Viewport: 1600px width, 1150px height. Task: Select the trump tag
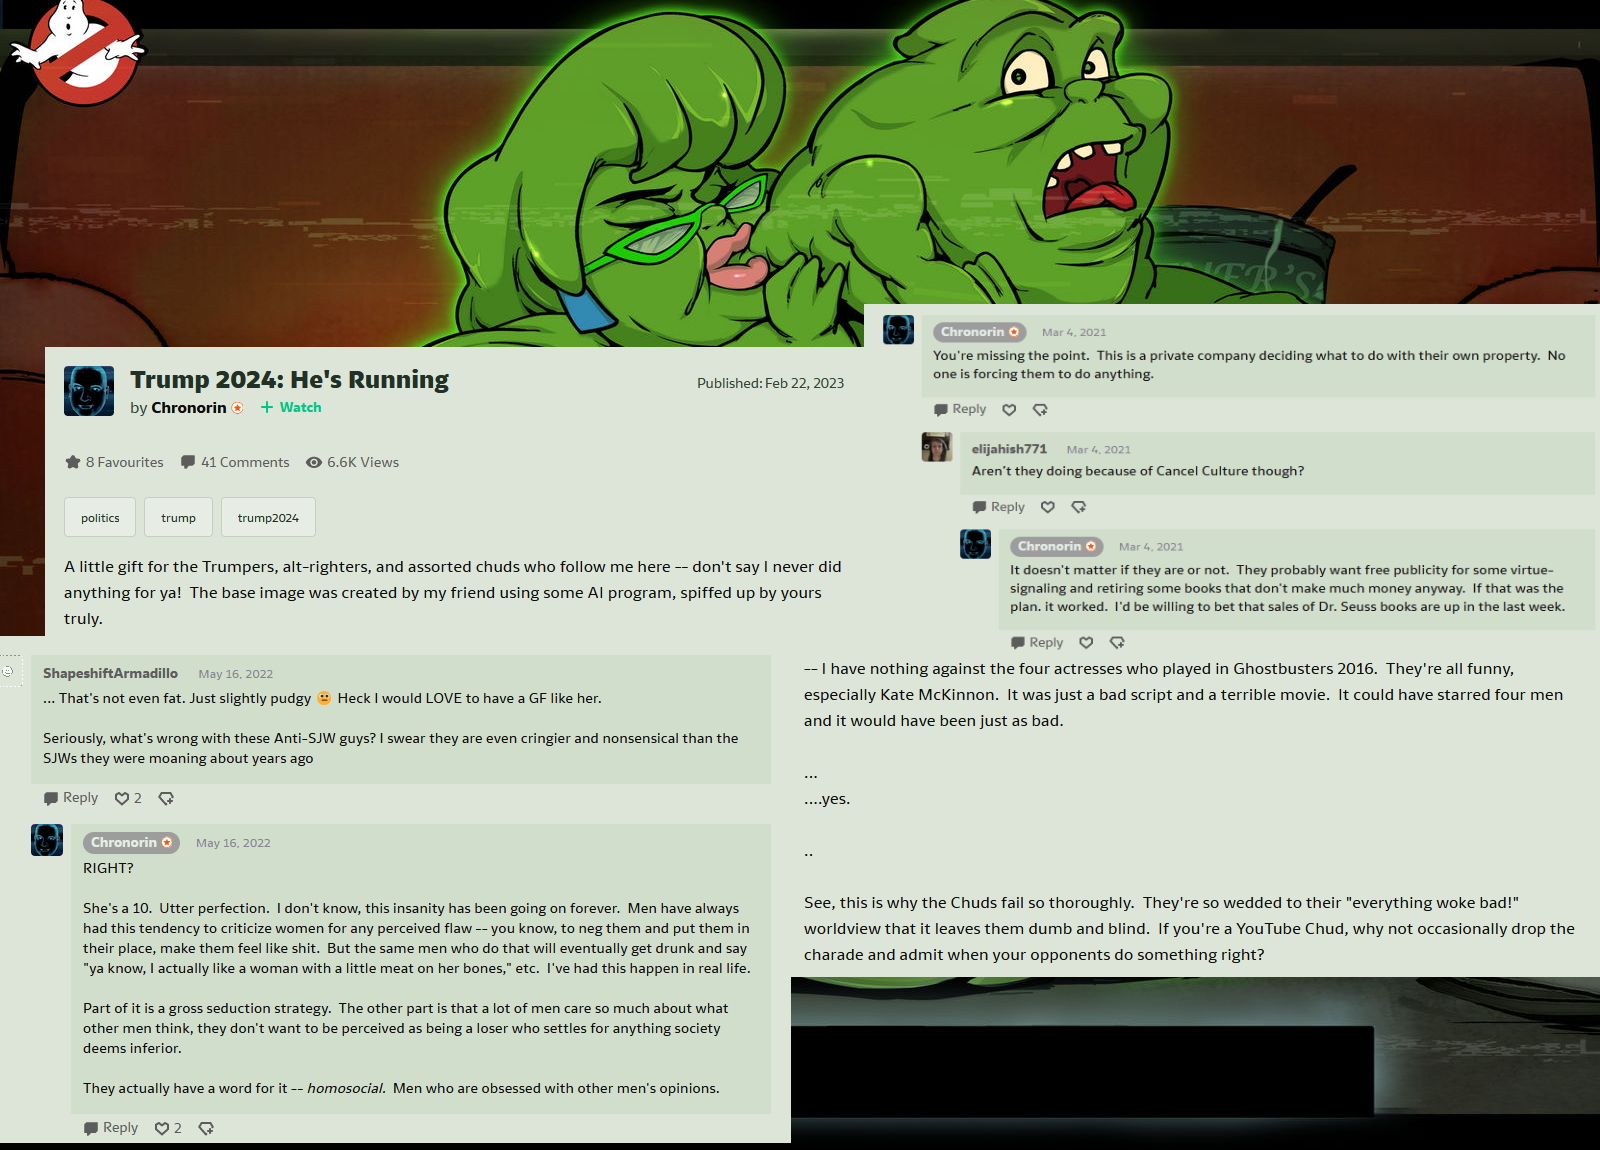coord(178,517)
